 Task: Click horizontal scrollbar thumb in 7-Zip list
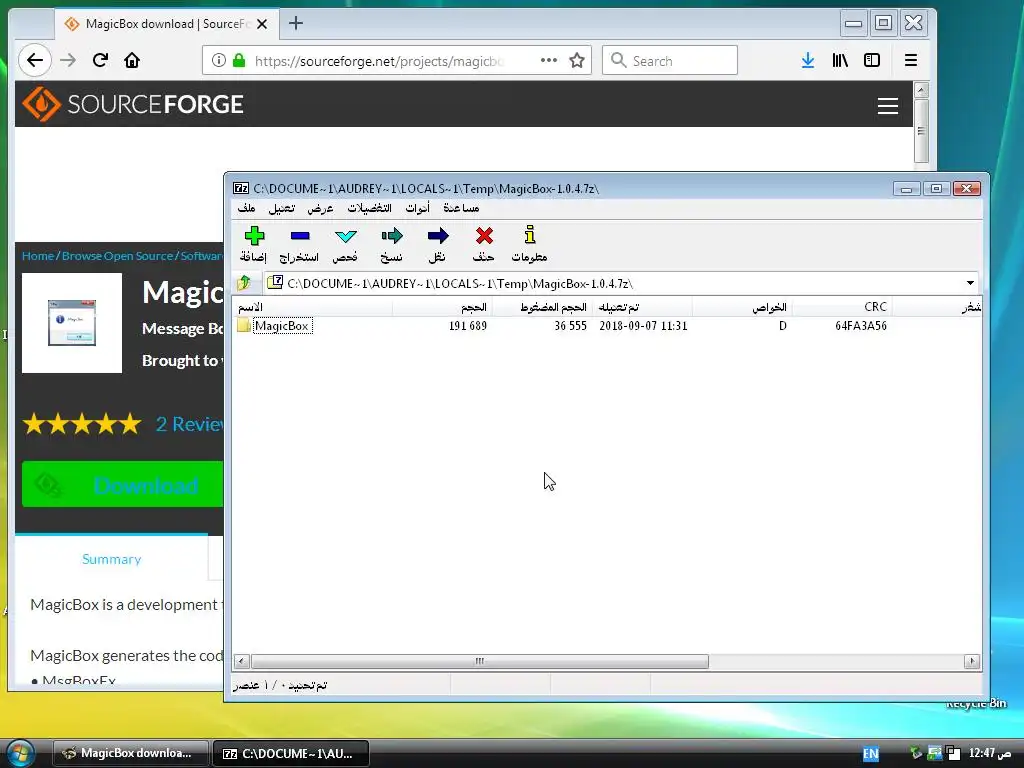pyautogui.click(x=479, y=662)
